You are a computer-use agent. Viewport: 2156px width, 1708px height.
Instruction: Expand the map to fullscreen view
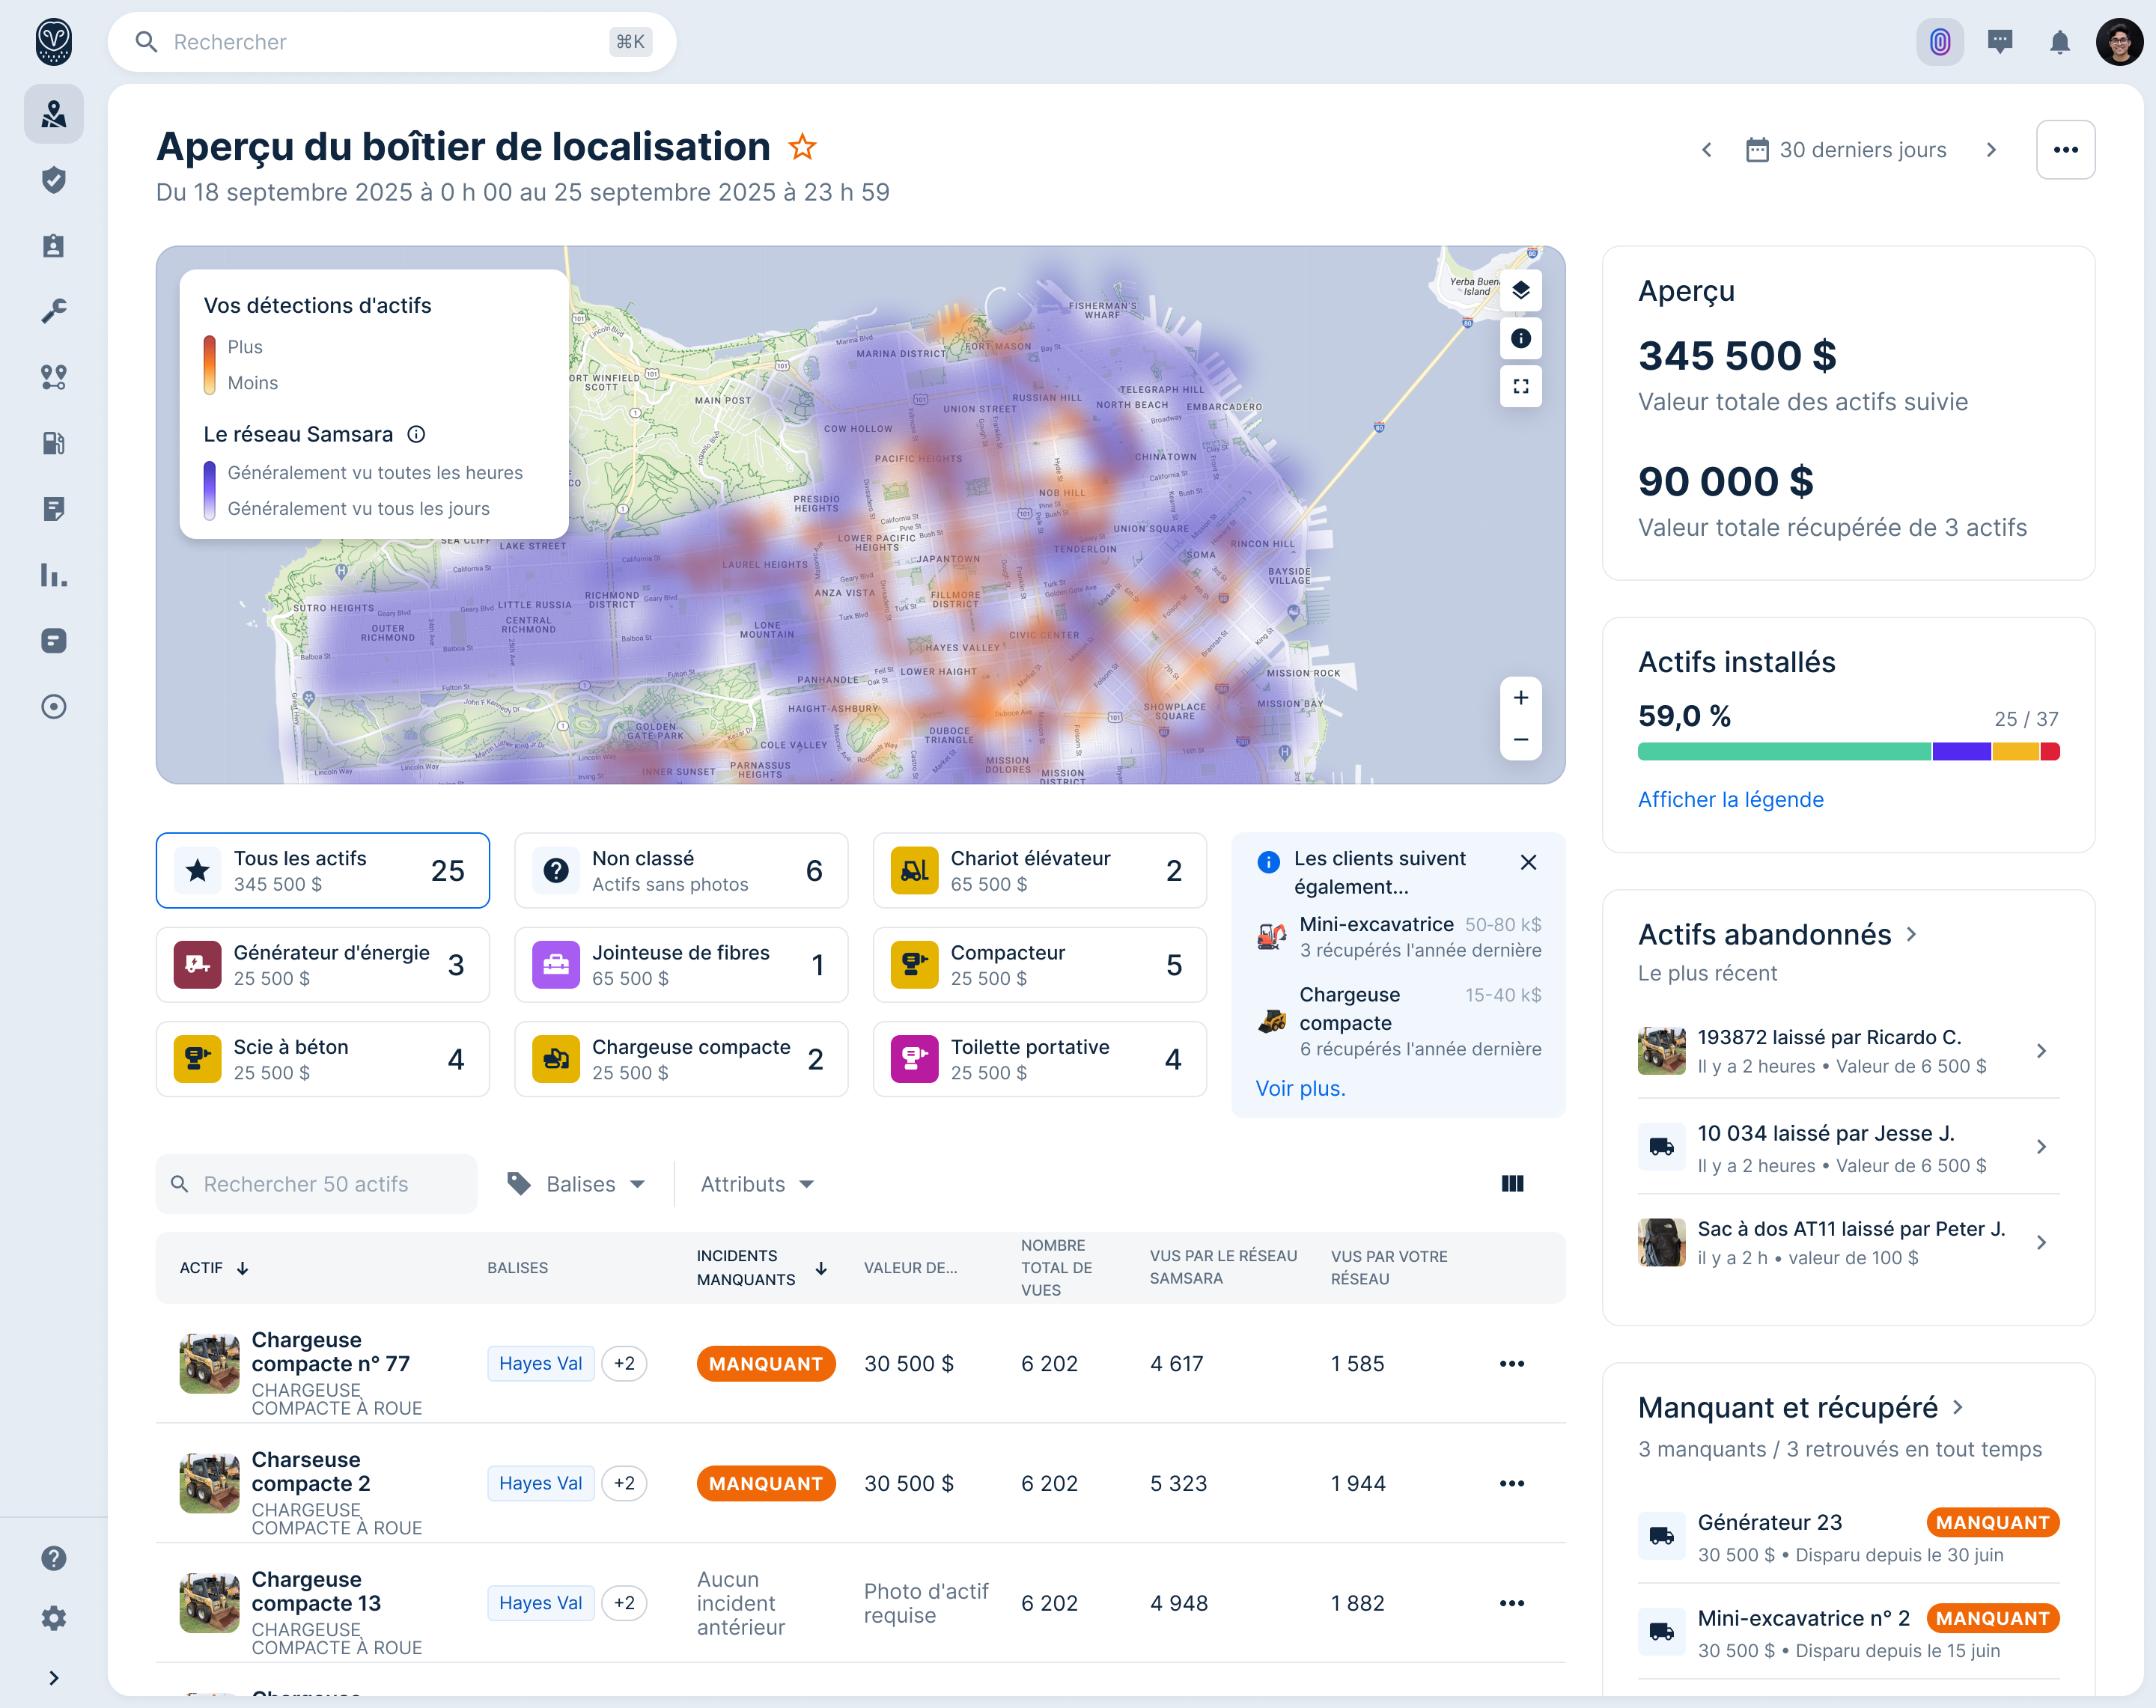(1521, 386)
